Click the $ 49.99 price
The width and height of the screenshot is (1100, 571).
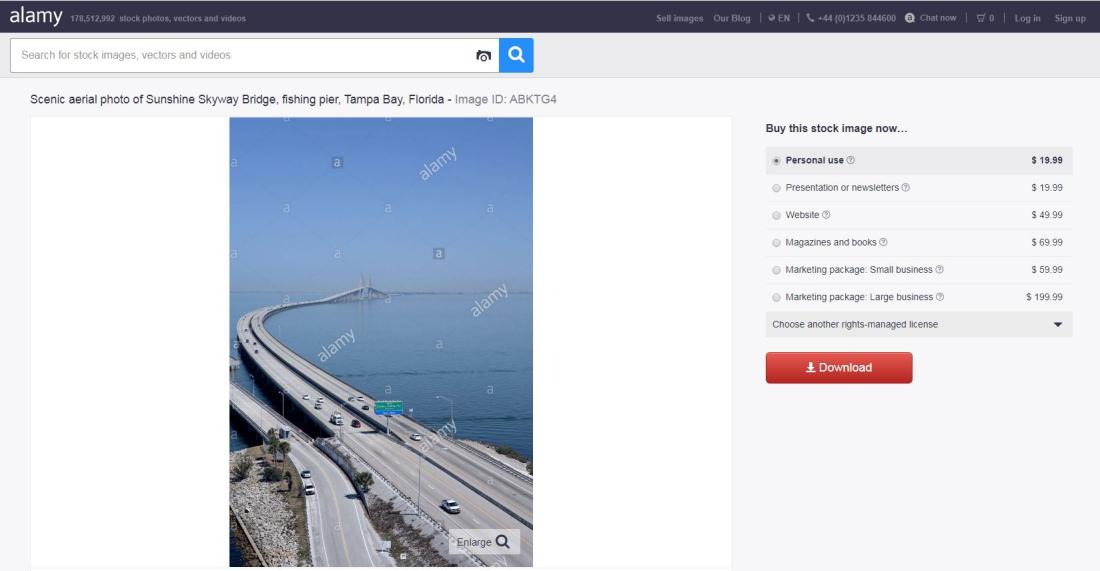pyautogui.click(x=1047, y=215)
